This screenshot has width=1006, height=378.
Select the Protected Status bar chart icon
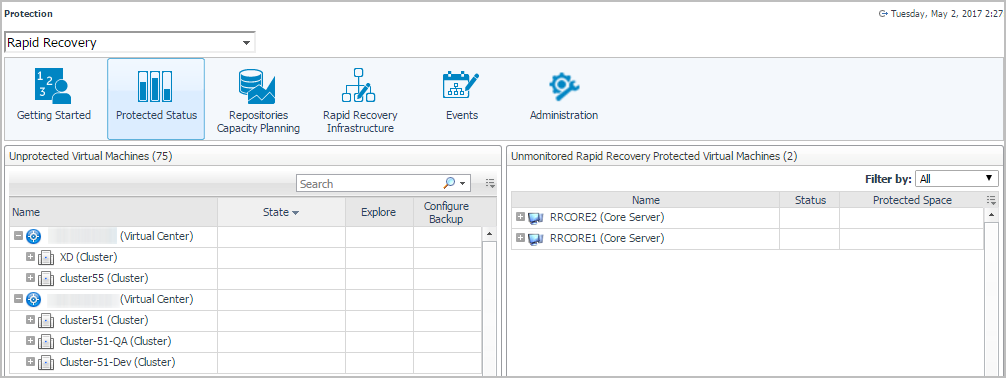[155, 87]
